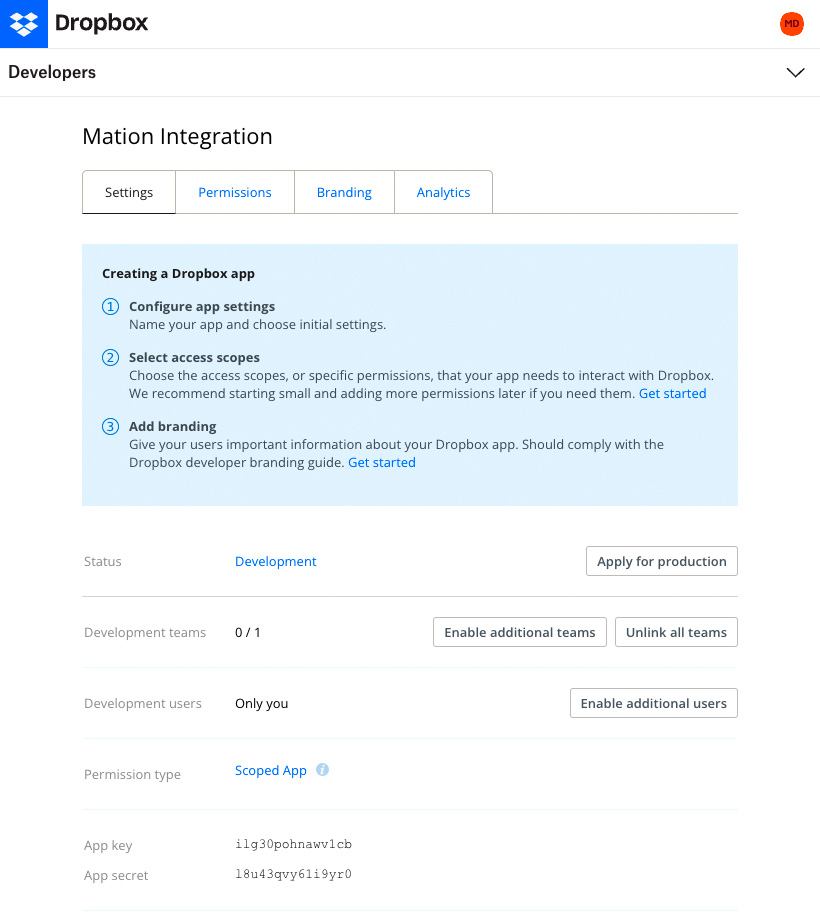Click the Only you development users value
The height and width of the screenshot is (920, 820).
tap(262, 703)
